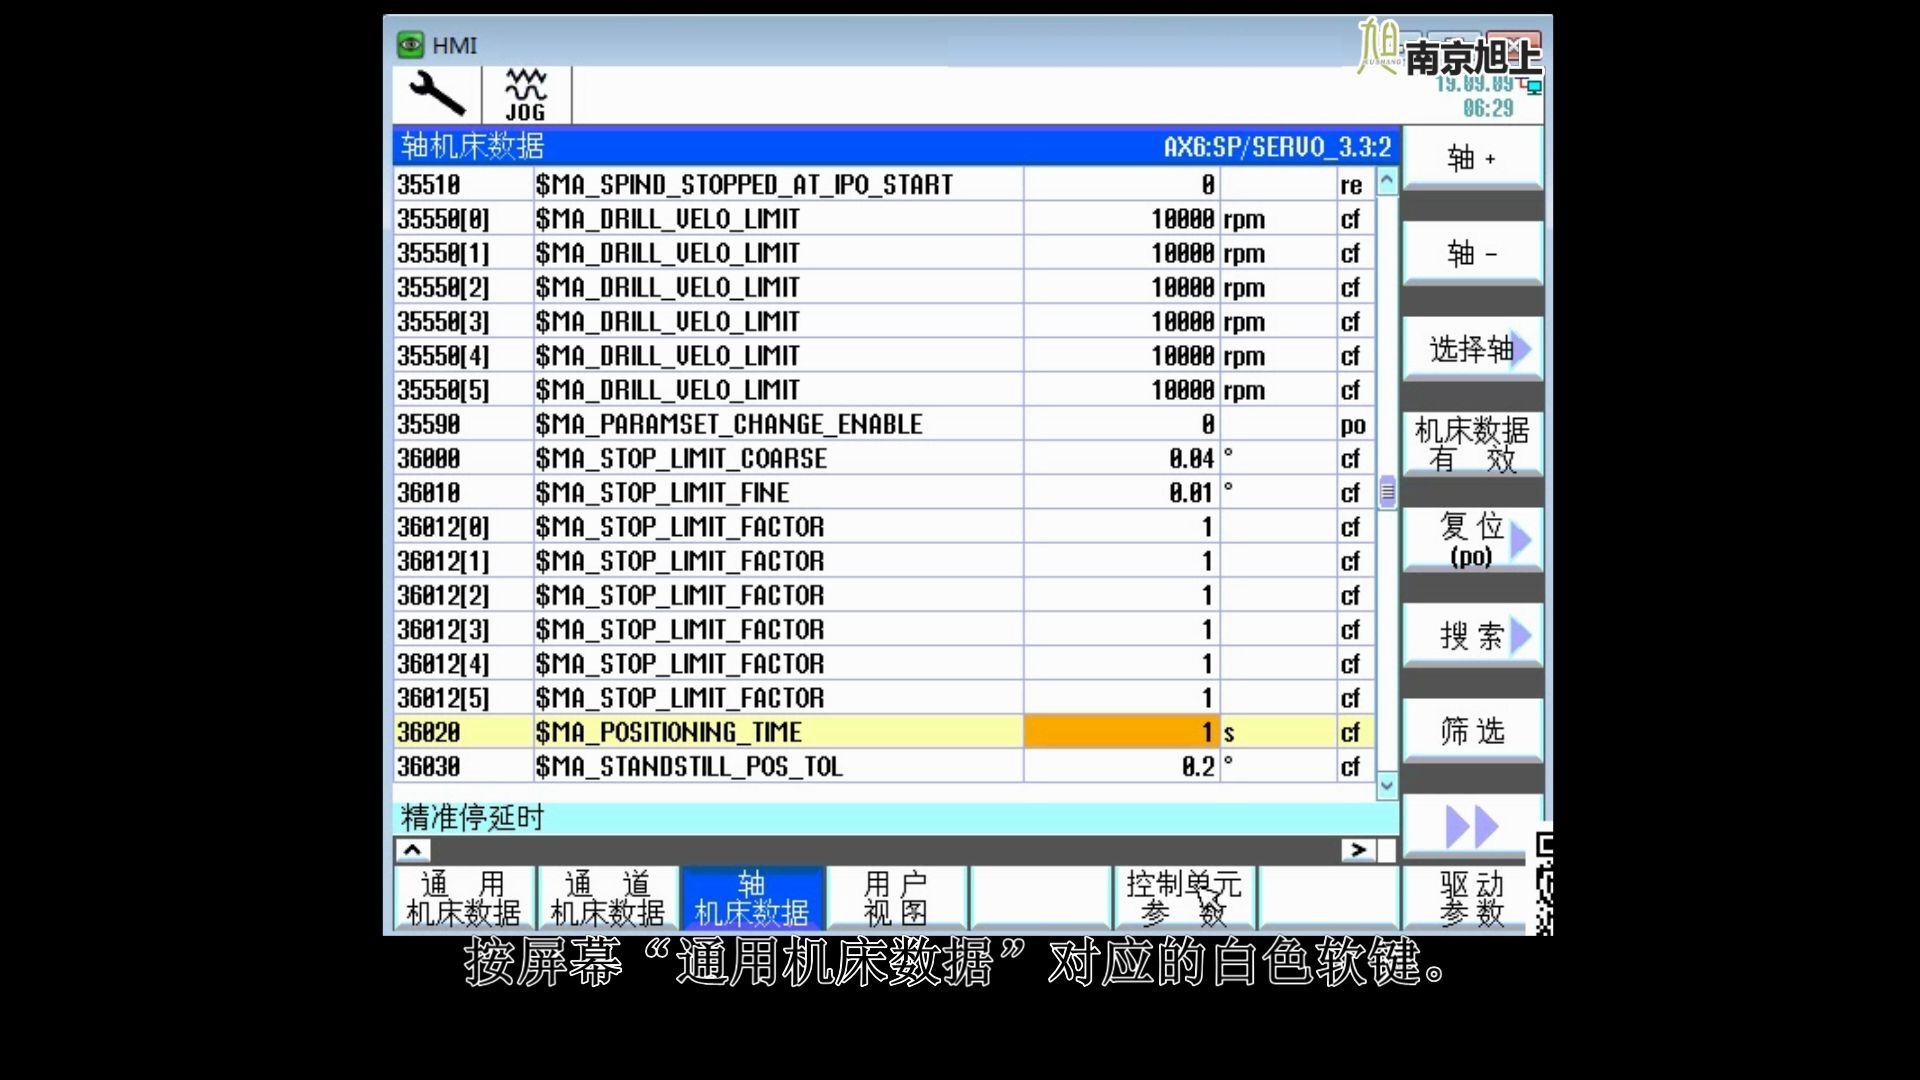Click the 35550[1] 10000 rpm value
The width and height of the screenshot is (1920, 1080).
[x=1121, y=253]
